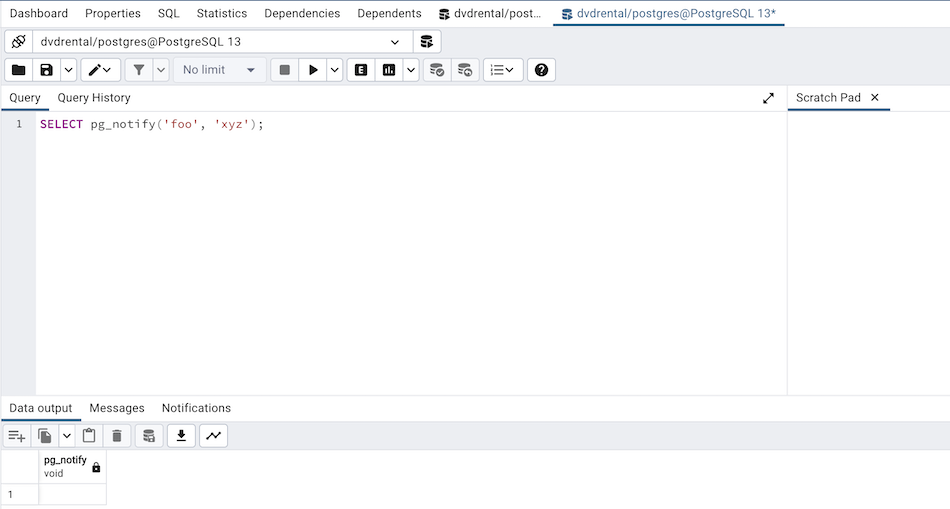Switch to the Query History tab
The width and height of the screenshot is (950, 509).
(x=94, y=98)
